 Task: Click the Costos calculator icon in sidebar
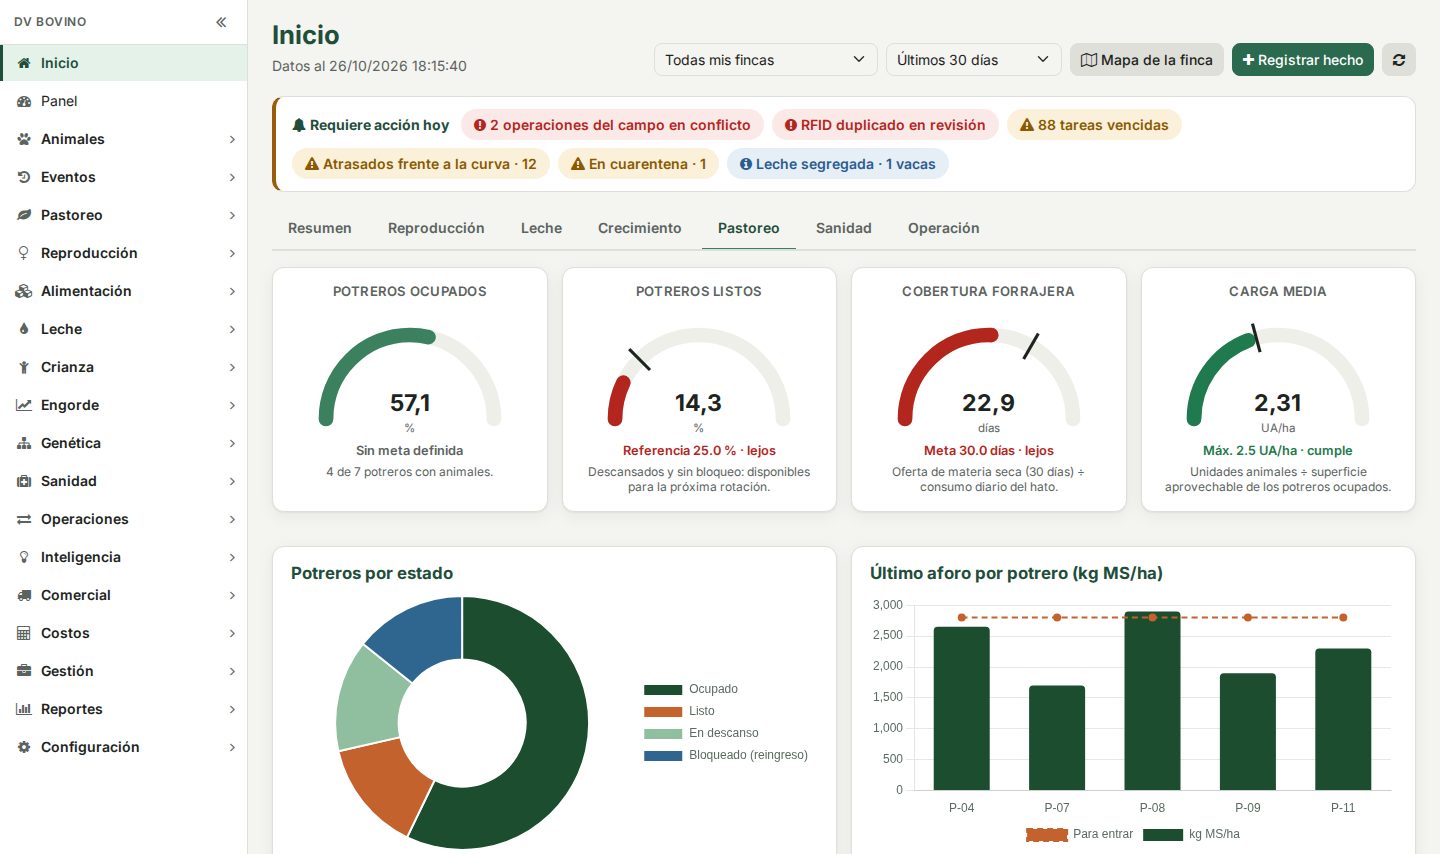(x=24, y=633)
